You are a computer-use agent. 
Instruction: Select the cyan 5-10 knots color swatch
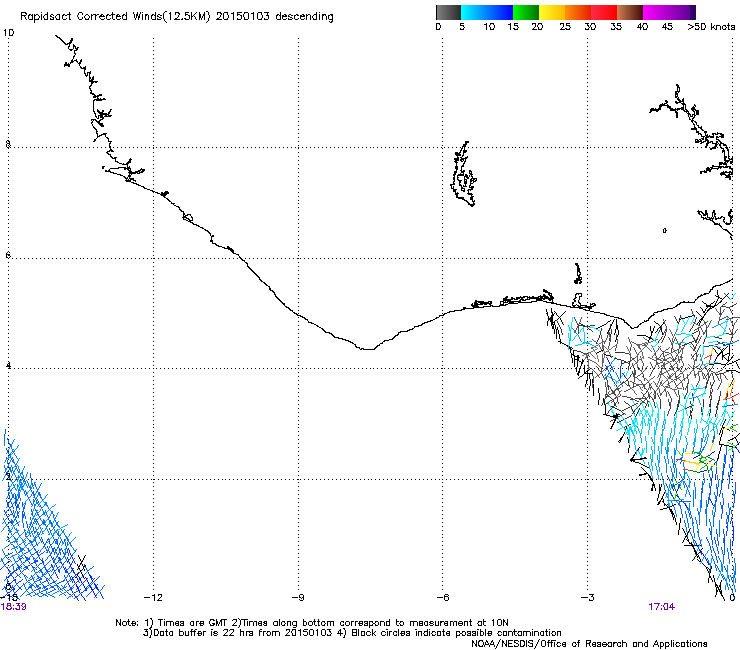click(474, 12)
